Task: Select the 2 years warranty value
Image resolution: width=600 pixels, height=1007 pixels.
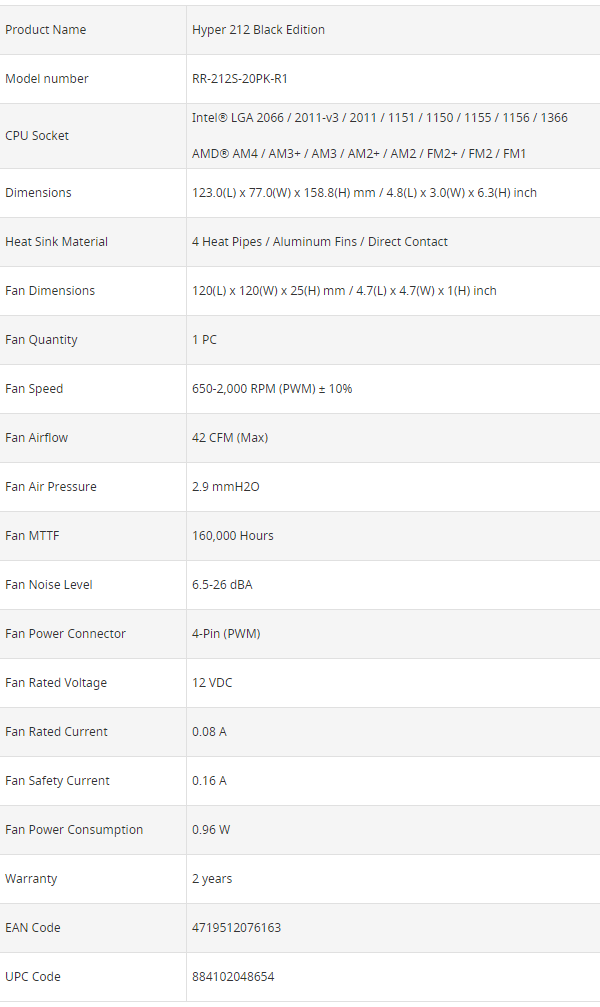Action: [x=212, y=879]
